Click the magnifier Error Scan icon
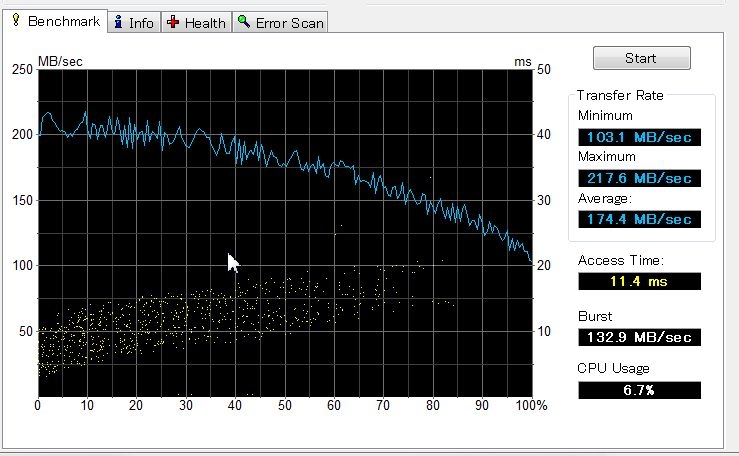This screenshot has width=739, height=456. pyautogui.click(x=244, y=21)
